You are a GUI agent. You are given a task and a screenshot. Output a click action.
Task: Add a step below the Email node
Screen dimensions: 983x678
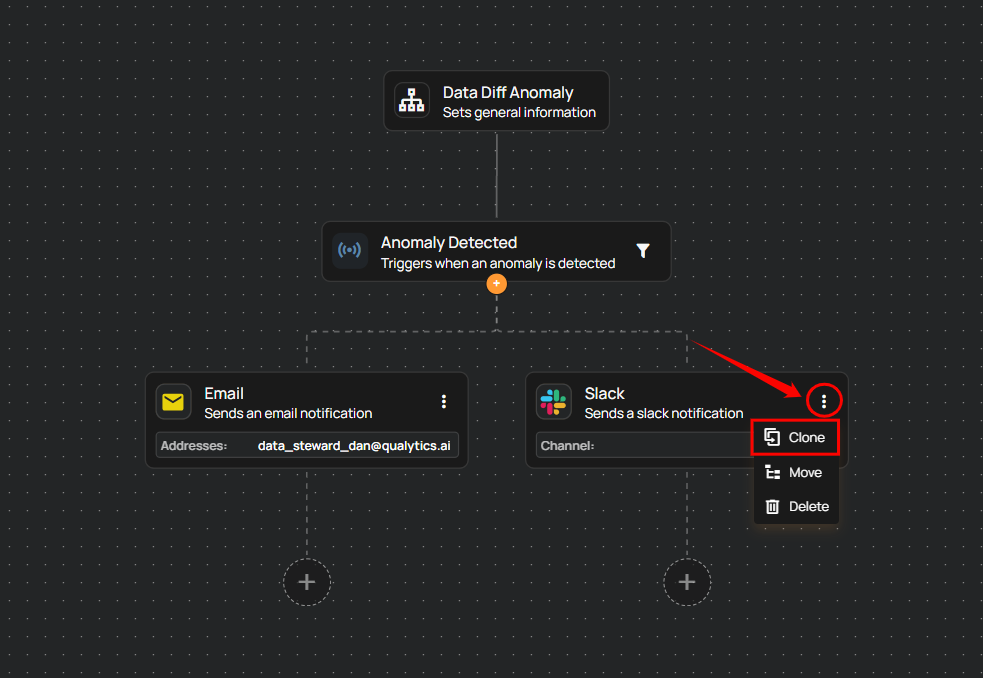click(x=307, y=582)
